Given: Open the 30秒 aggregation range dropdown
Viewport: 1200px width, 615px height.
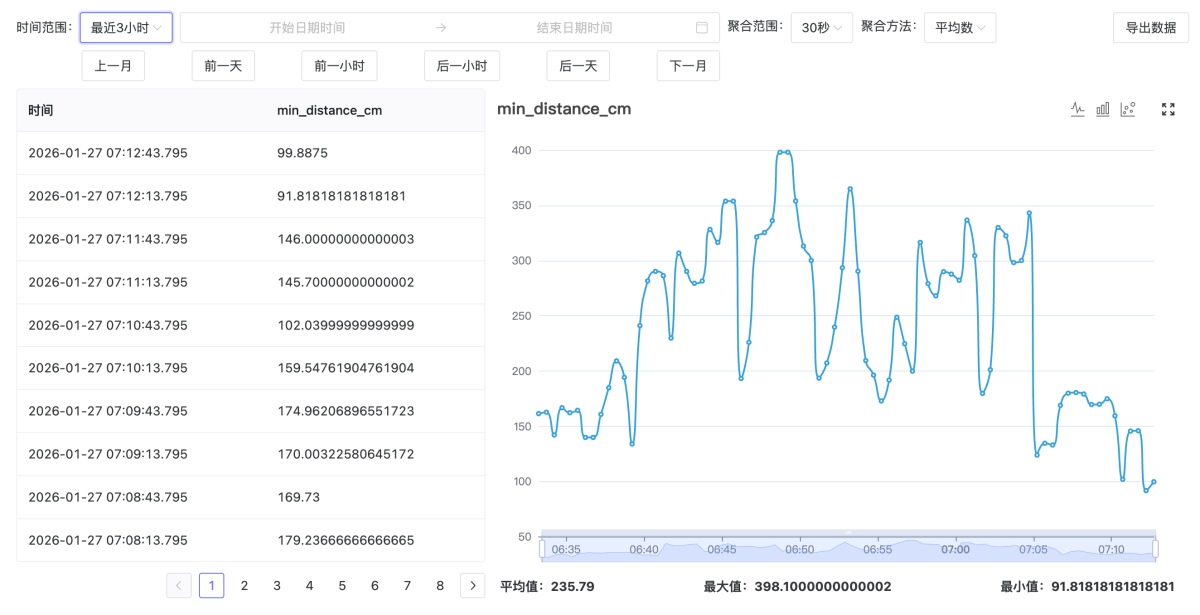Looking at the screenshot, I should (x=822, y=28).
